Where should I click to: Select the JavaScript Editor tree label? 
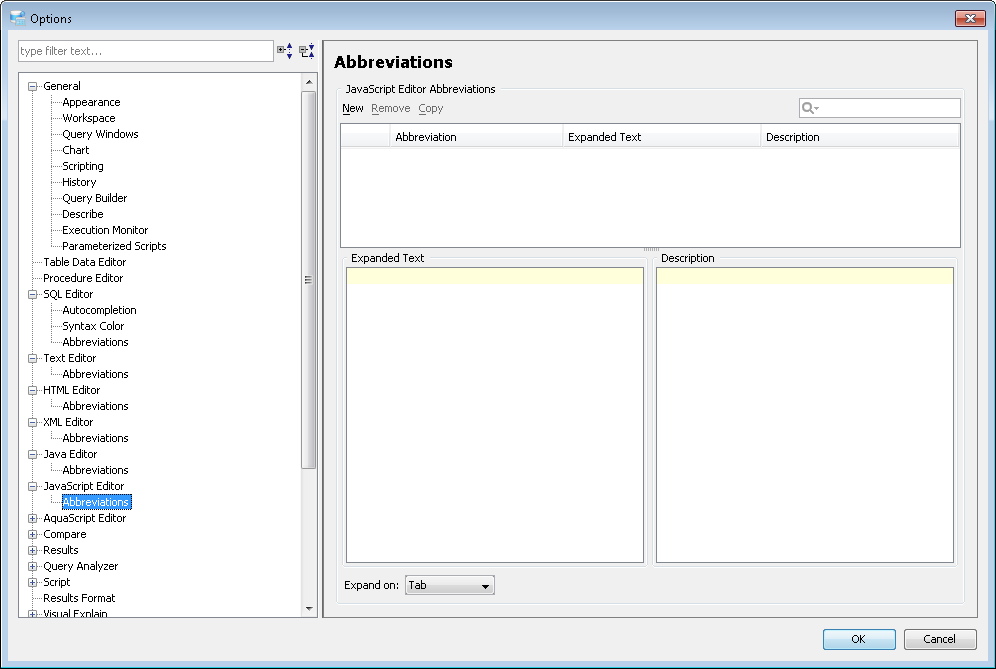pos(84,486)
